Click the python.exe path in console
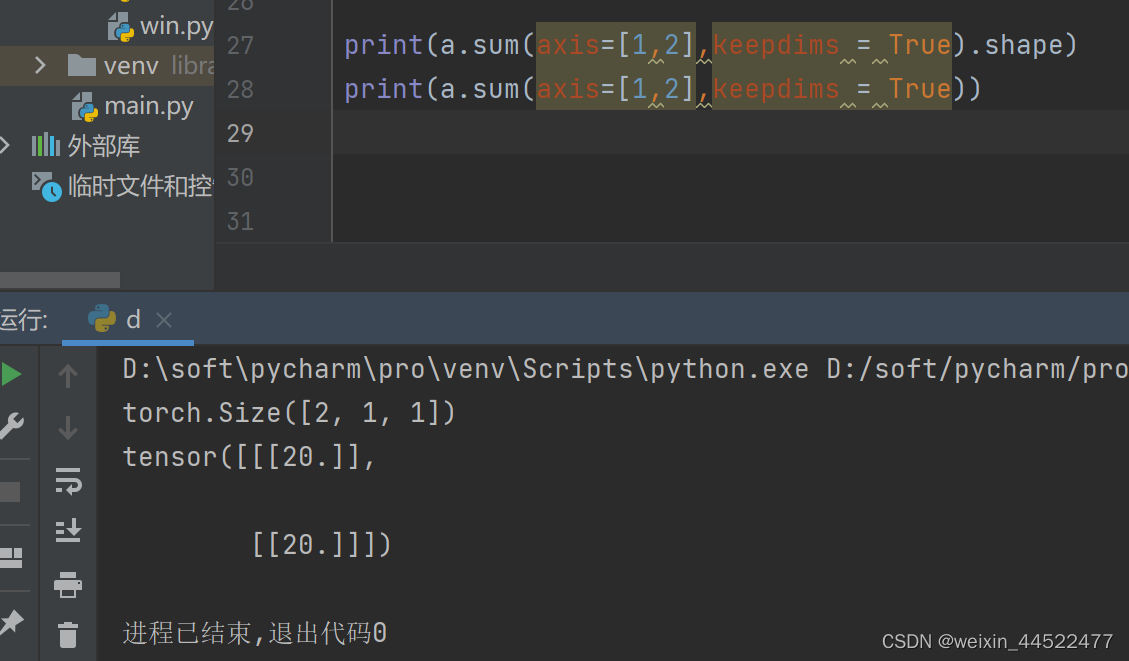The image size is (1129, 661). (x=465, y=369)
